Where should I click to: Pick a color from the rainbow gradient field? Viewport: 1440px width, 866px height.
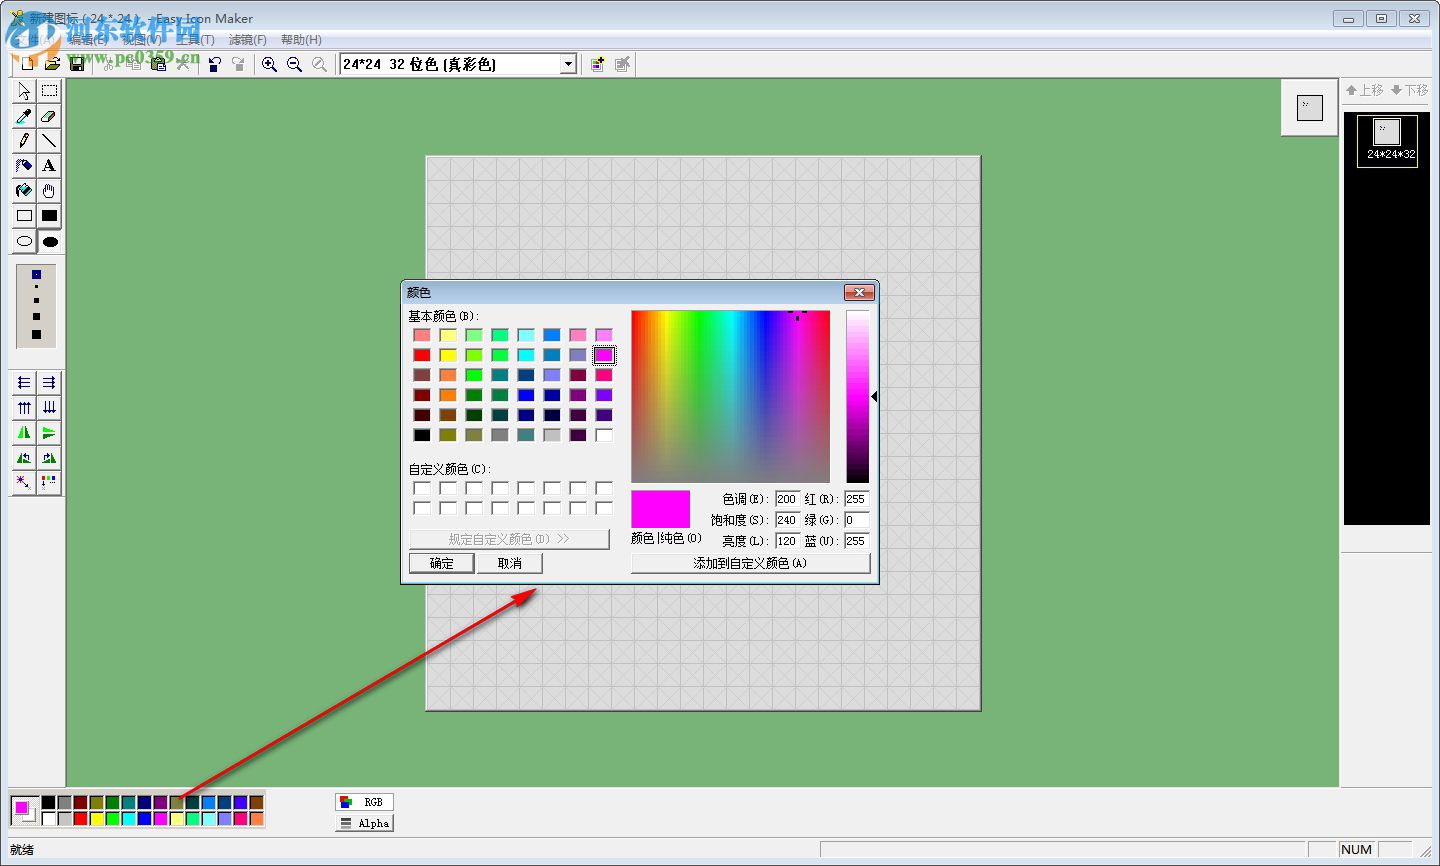tap(730, 395)
